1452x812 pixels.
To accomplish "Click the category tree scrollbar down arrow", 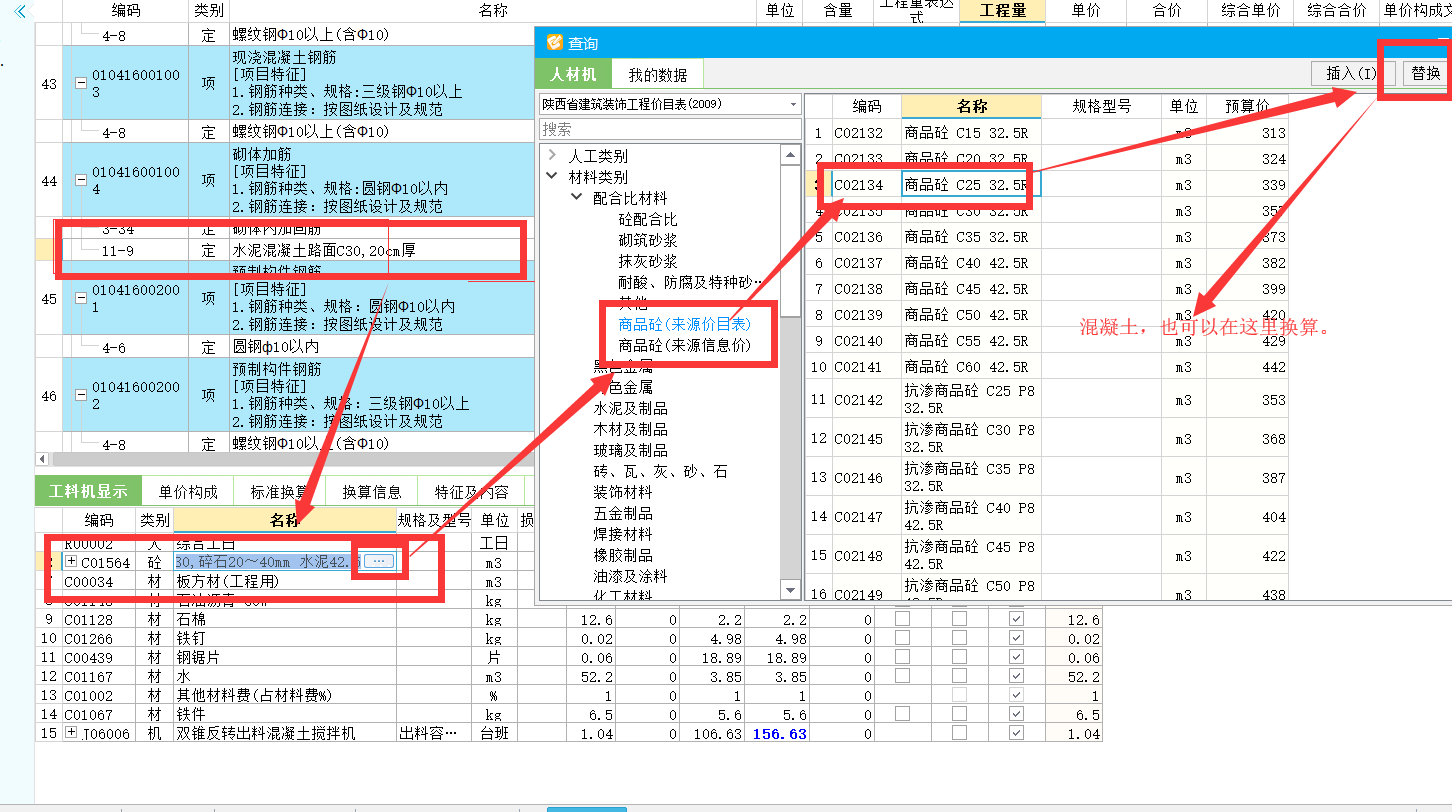I will [x=790, y=590].
